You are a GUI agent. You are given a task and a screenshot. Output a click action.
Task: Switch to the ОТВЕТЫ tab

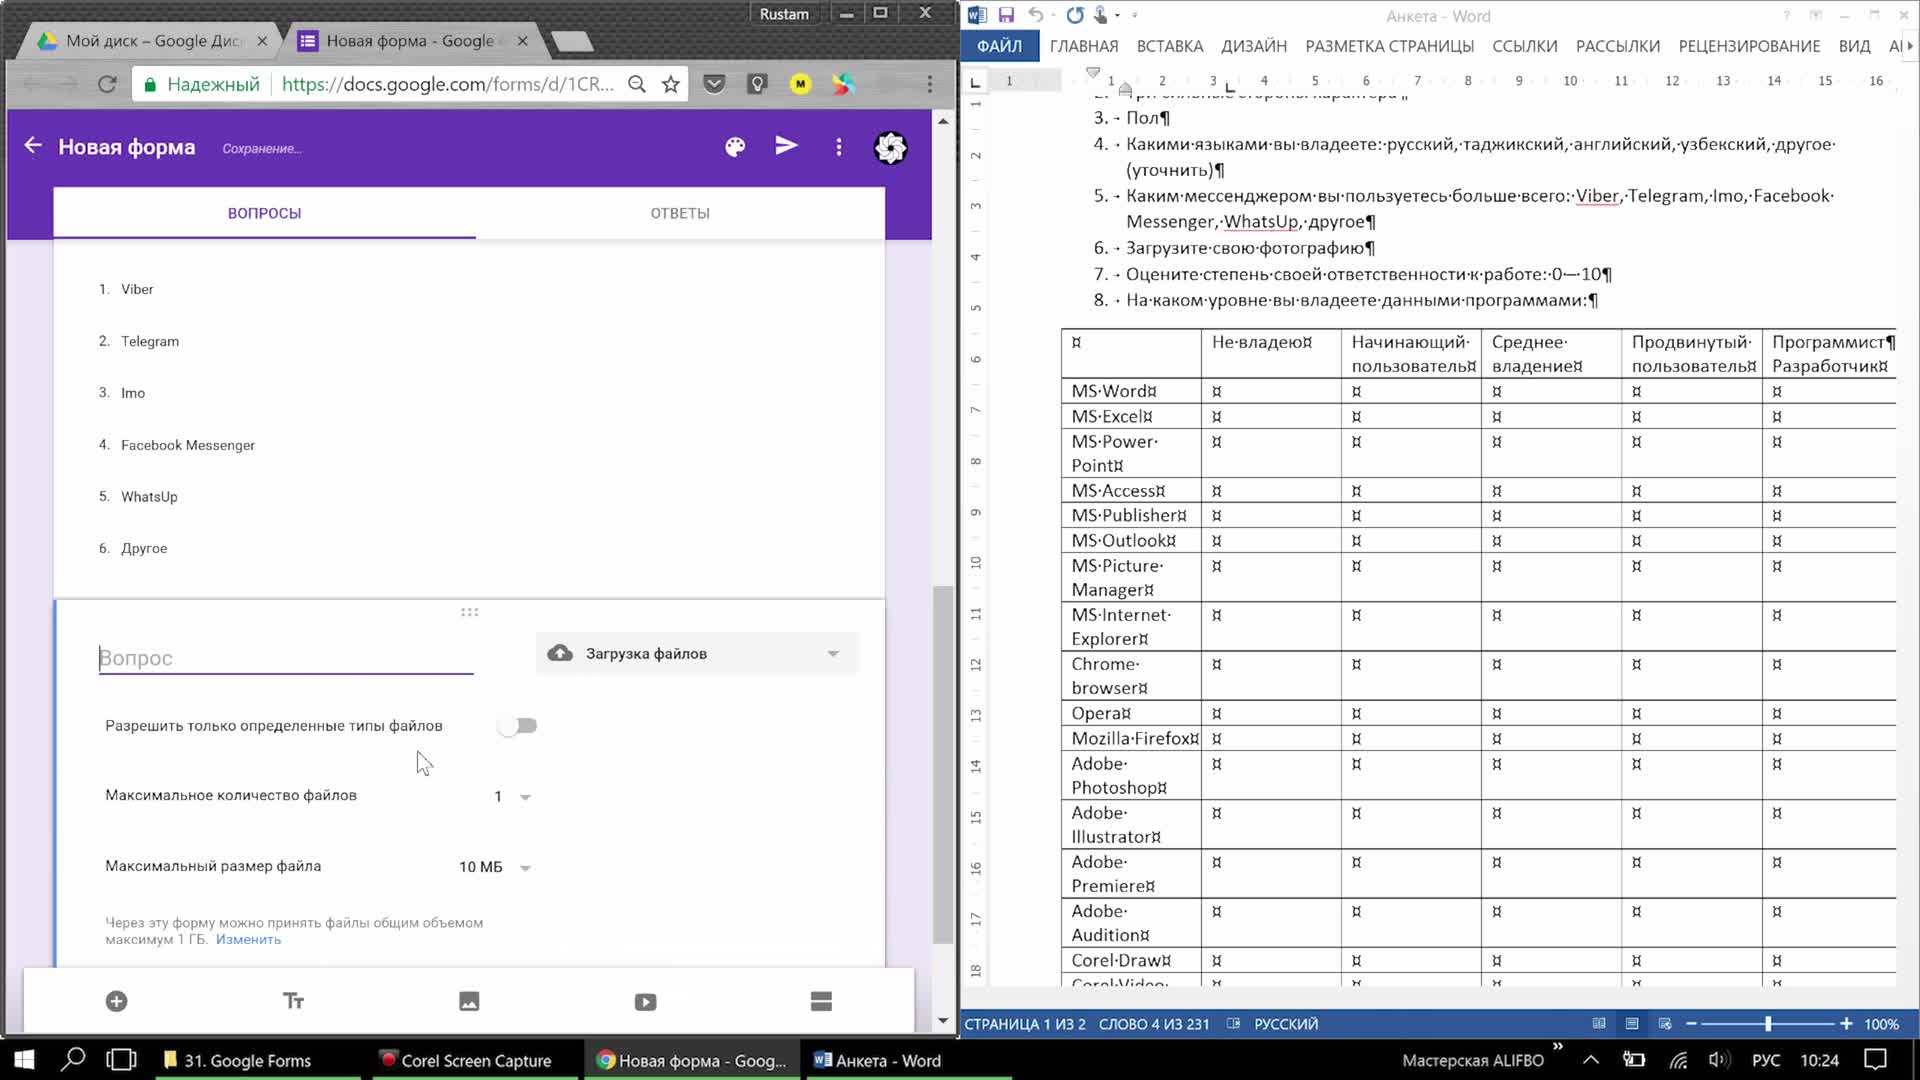coord(680,213)
